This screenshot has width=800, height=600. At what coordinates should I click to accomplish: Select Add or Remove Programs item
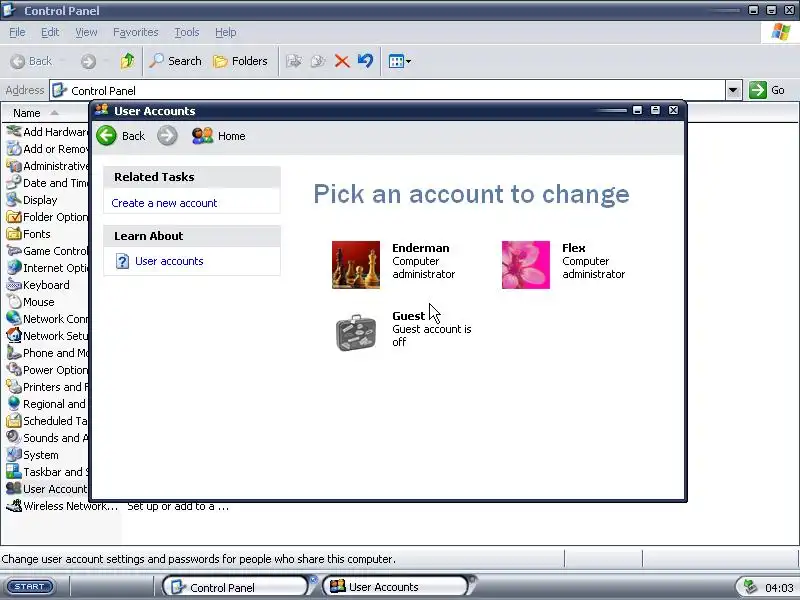tap(47, 149)
